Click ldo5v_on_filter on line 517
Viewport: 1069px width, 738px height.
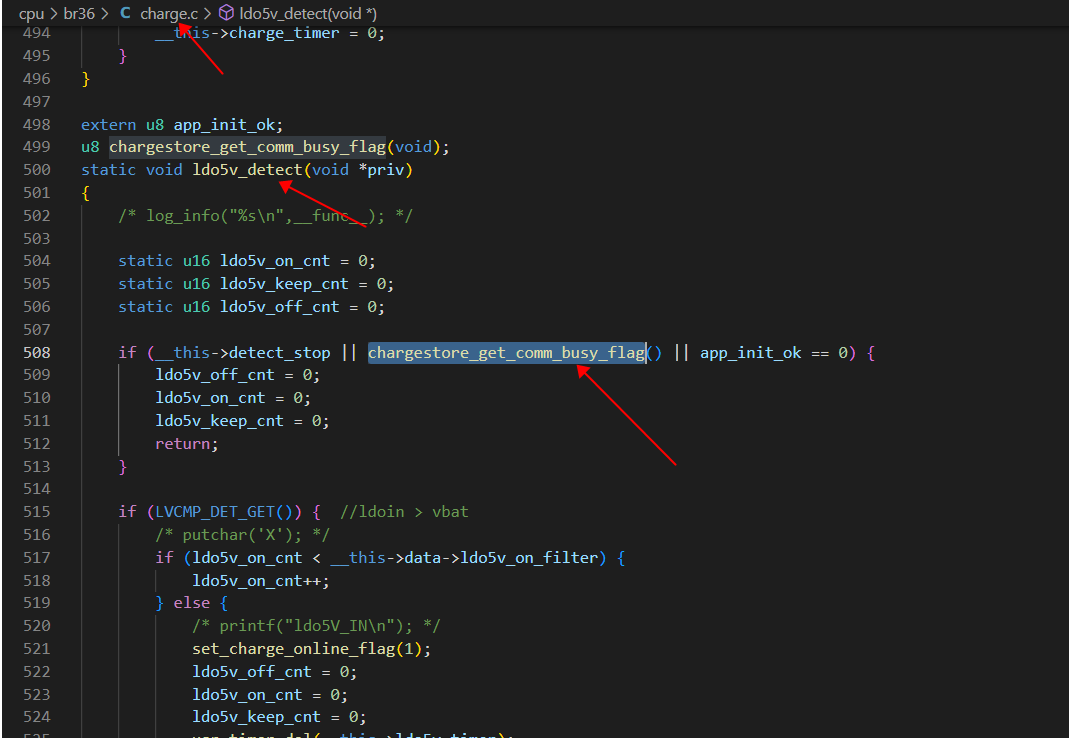(x=529, y=558)
